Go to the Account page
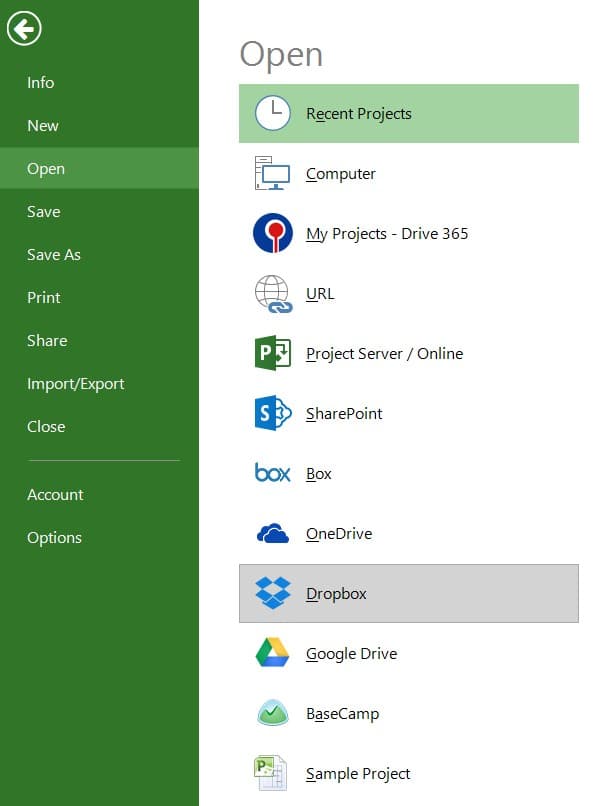Viewport: 594px width, 806px height. [x=55, y=494]
